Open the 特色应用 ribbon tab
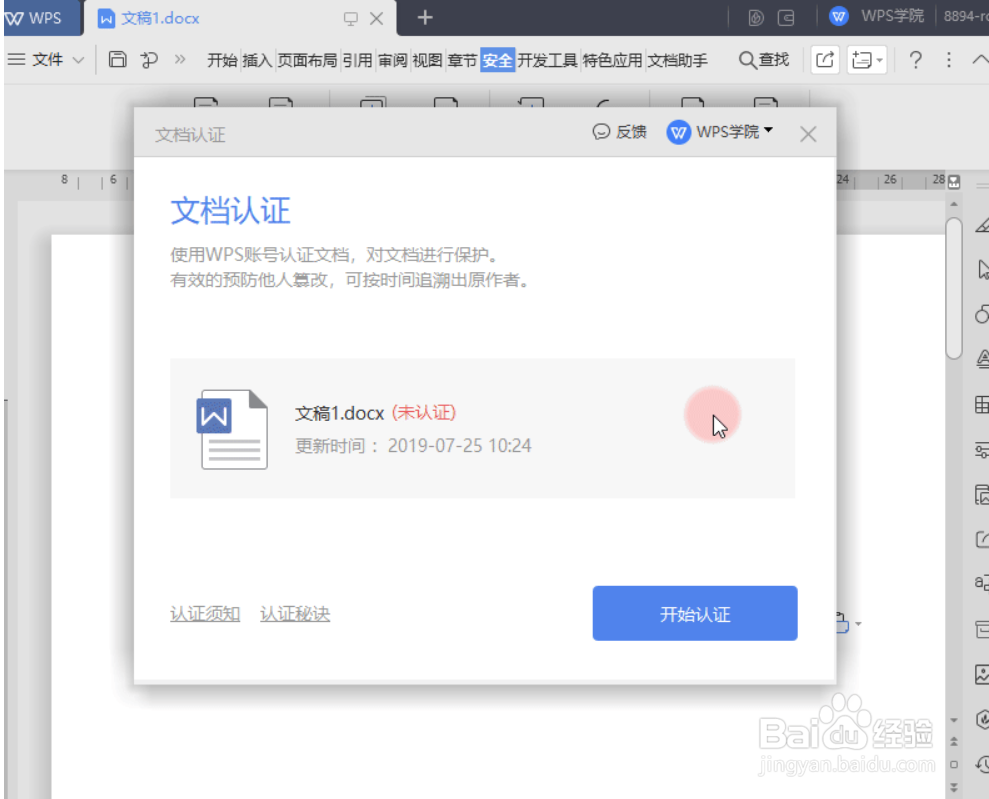989x799 pixels. 612,61
